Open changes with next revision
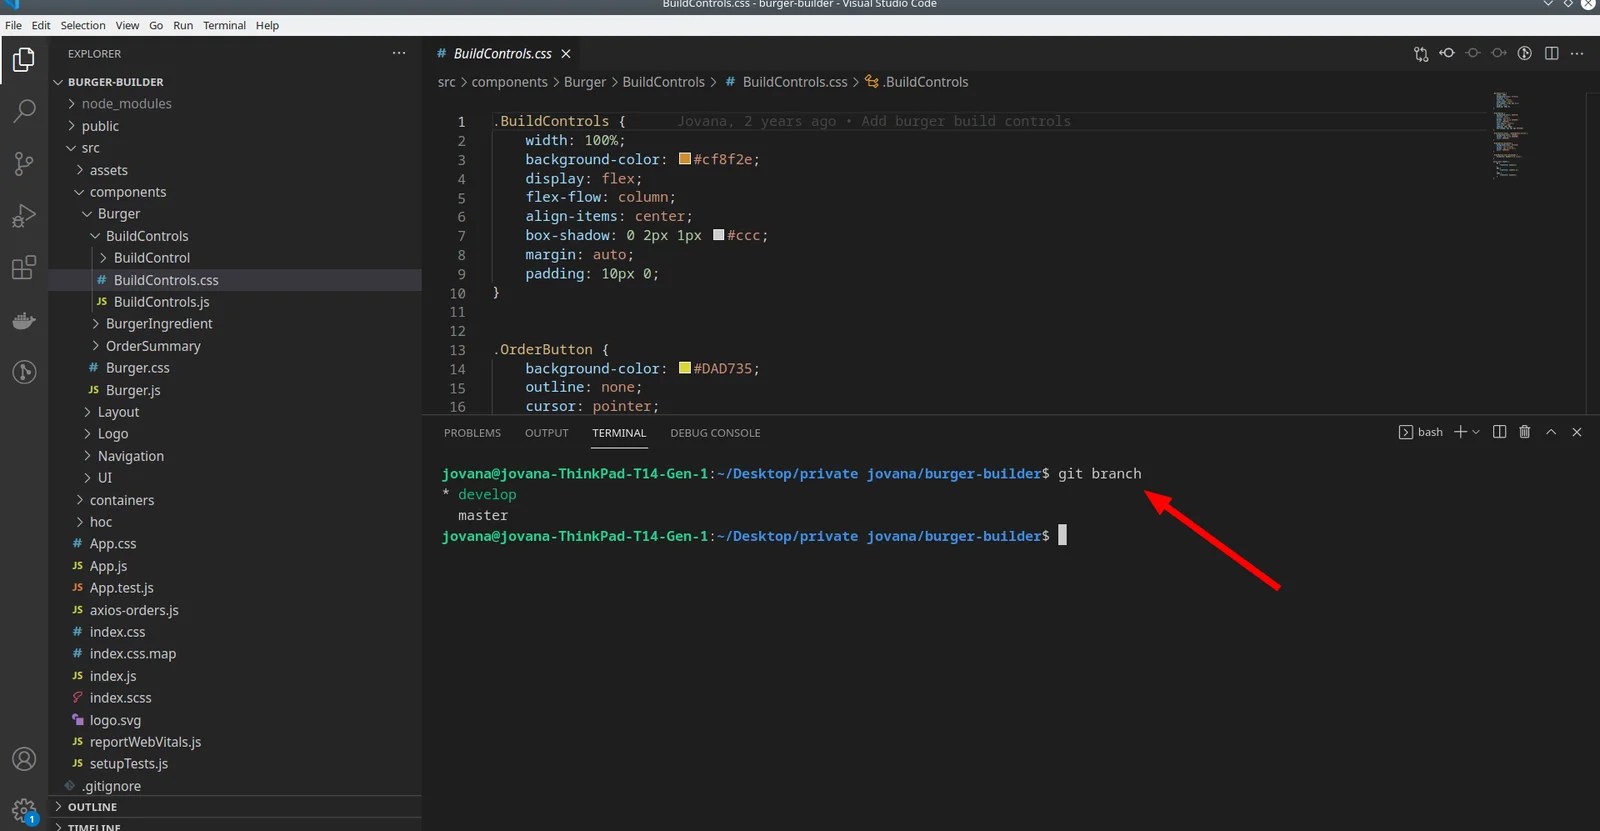 pos(1499,54)
